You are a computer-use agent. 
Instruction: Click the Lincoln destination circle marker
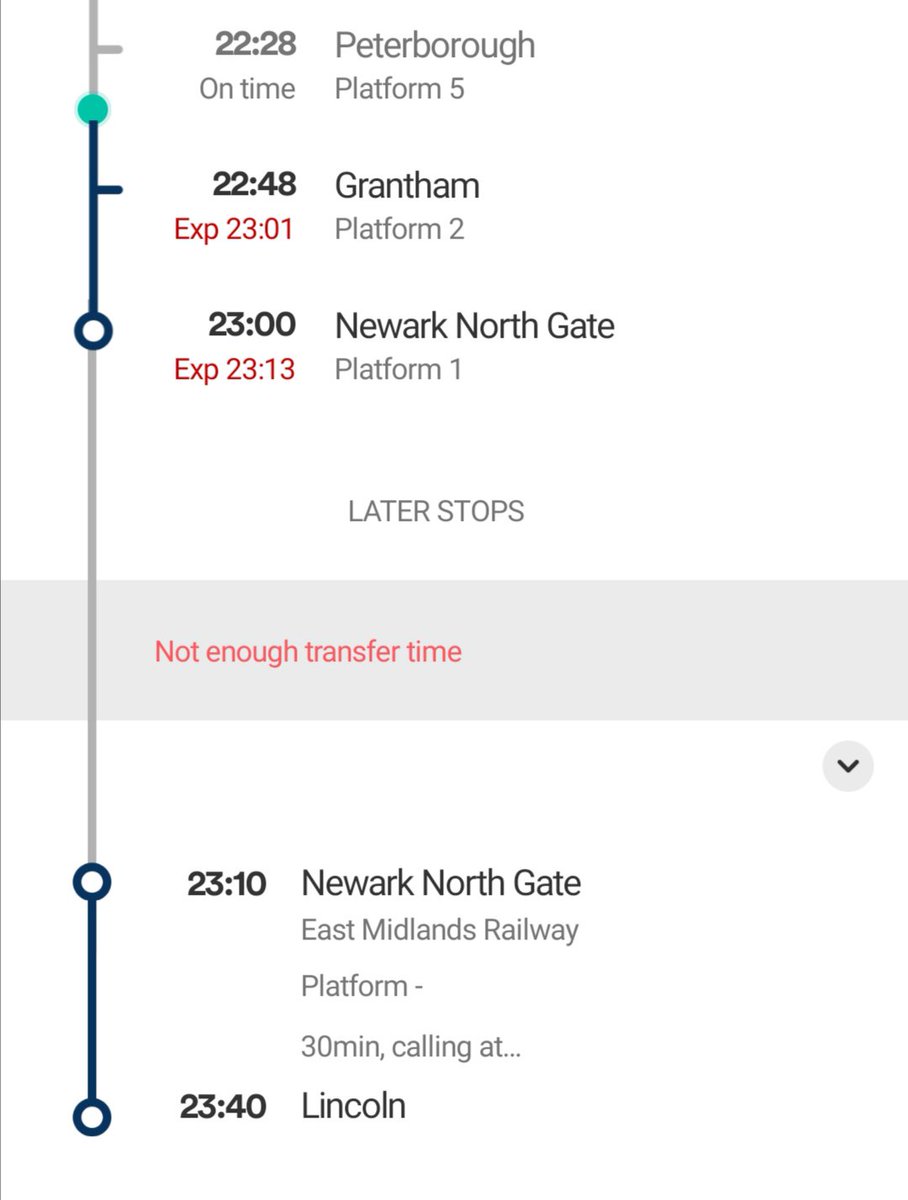pyautogui.click(x=92, y=1117)
